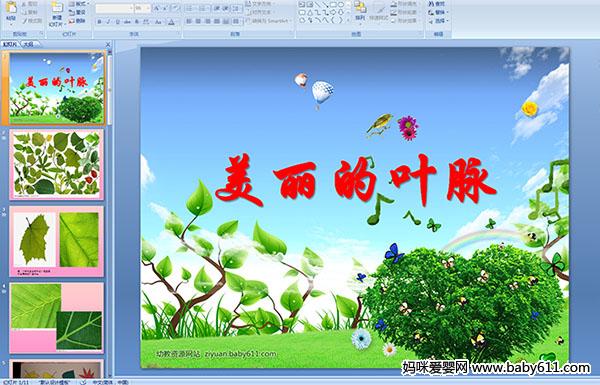Open the Change Case Aa dropdown

[158, 22]
